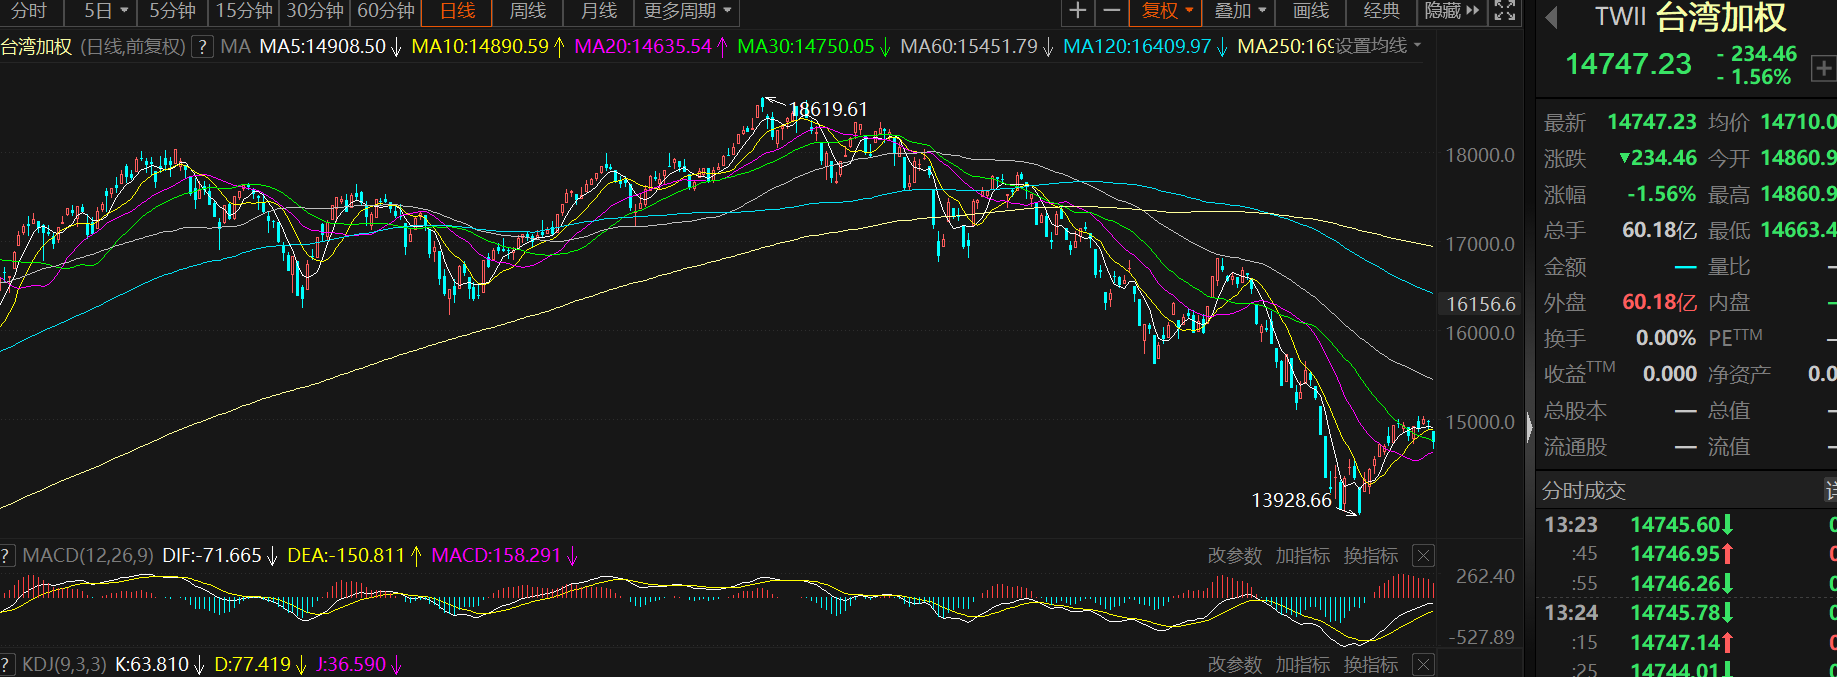This screenshot has width=1837, height=677.
Task: Zoom in chart with plus icon
Action: 1077,11
